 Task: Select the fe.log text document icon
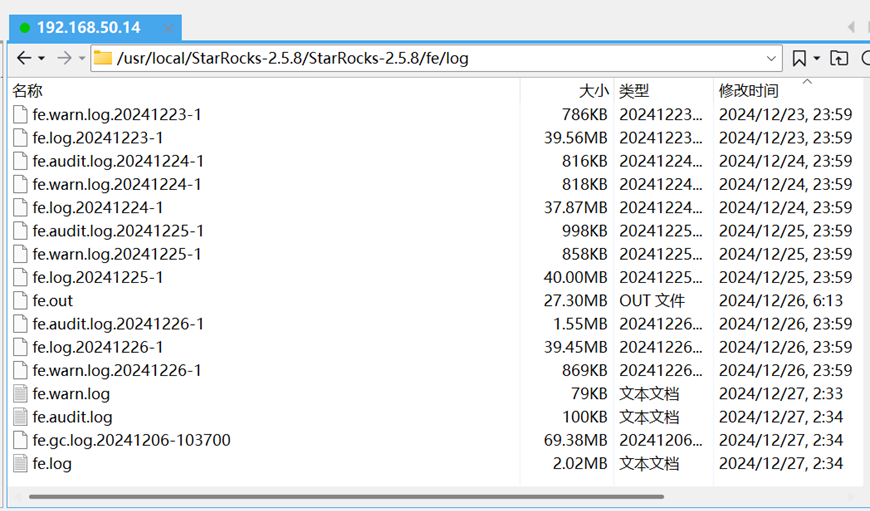click(21, 463)
